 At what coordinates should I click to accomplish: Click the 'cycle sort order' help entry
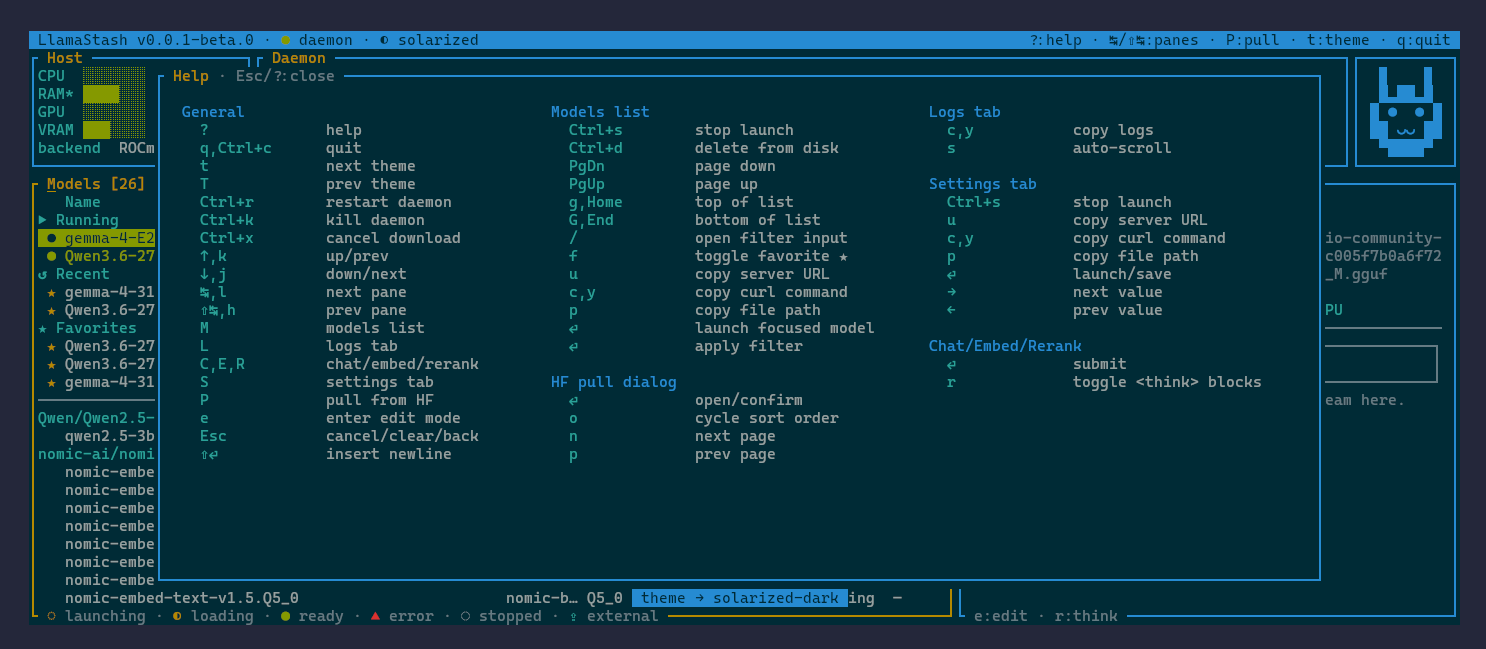[x=767, y=418]
